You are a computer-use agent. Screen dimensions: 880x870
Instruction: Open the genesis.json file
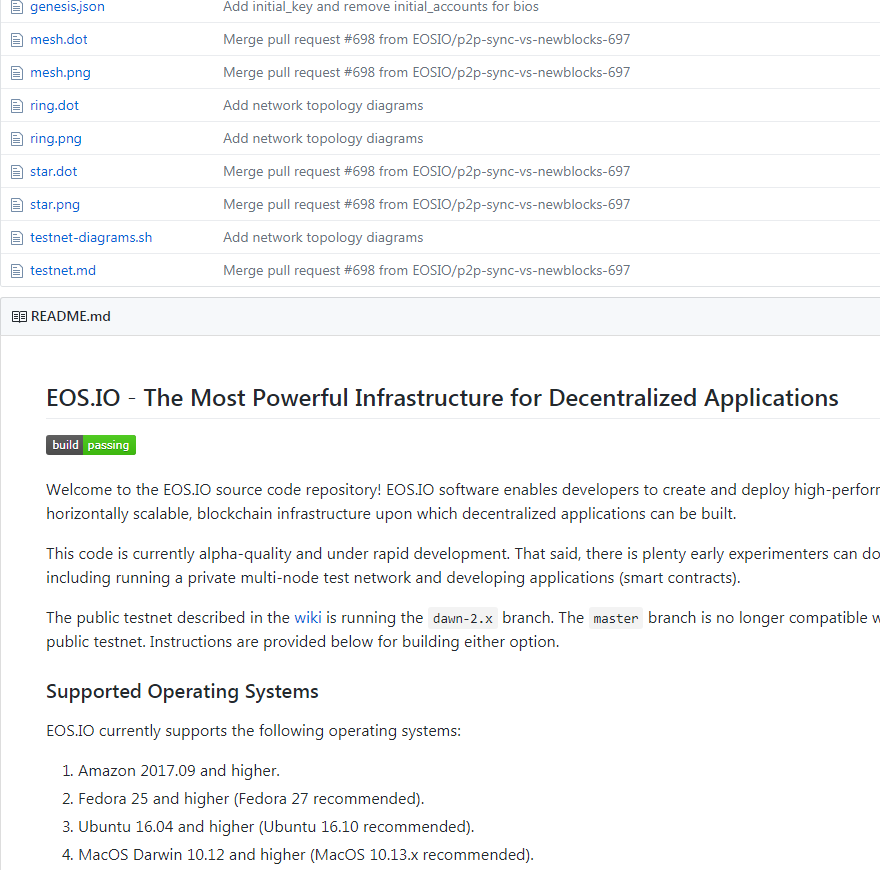click(67, 7)
